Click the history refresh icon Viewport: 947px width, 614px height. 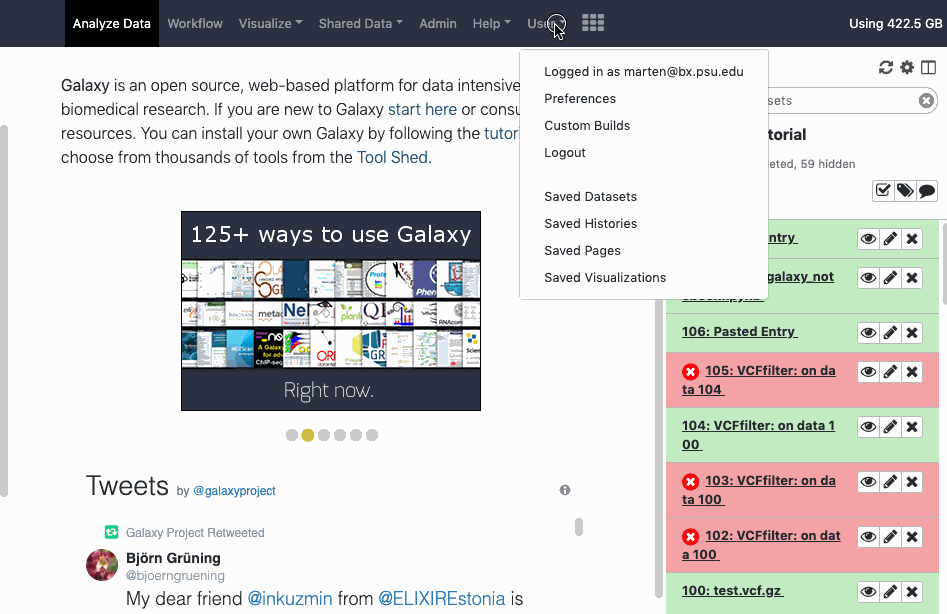point(885,68)
